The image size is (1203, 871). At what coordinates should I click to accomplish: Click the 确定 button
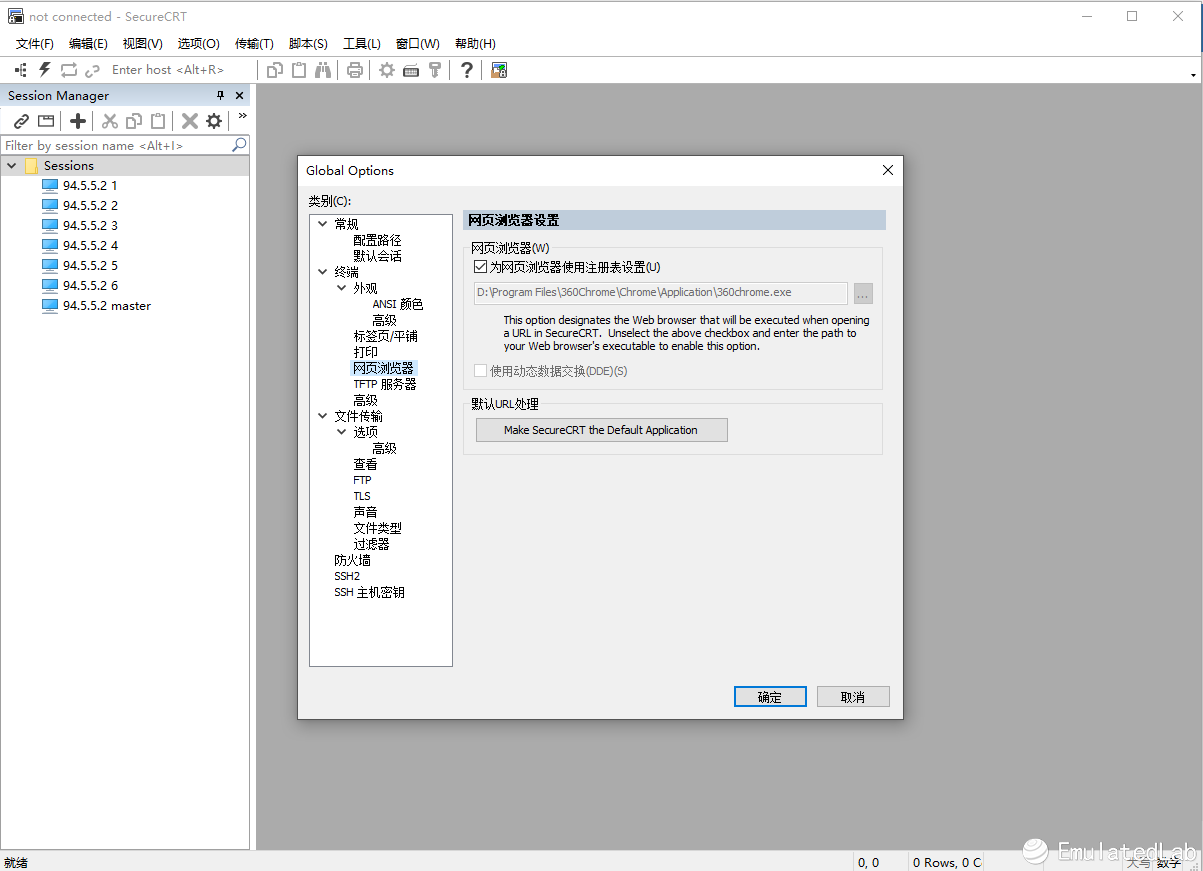coord(770,697)
